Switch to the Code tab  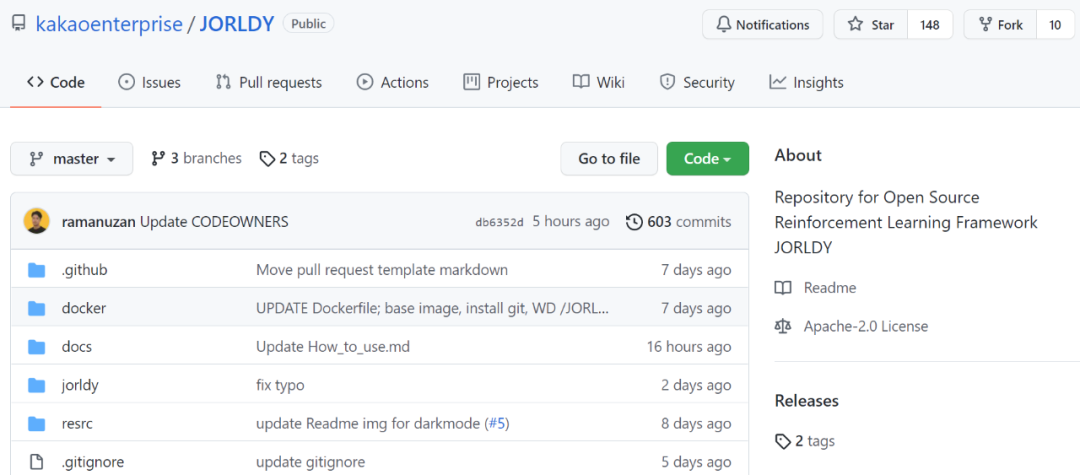click(x=56, y=83)
